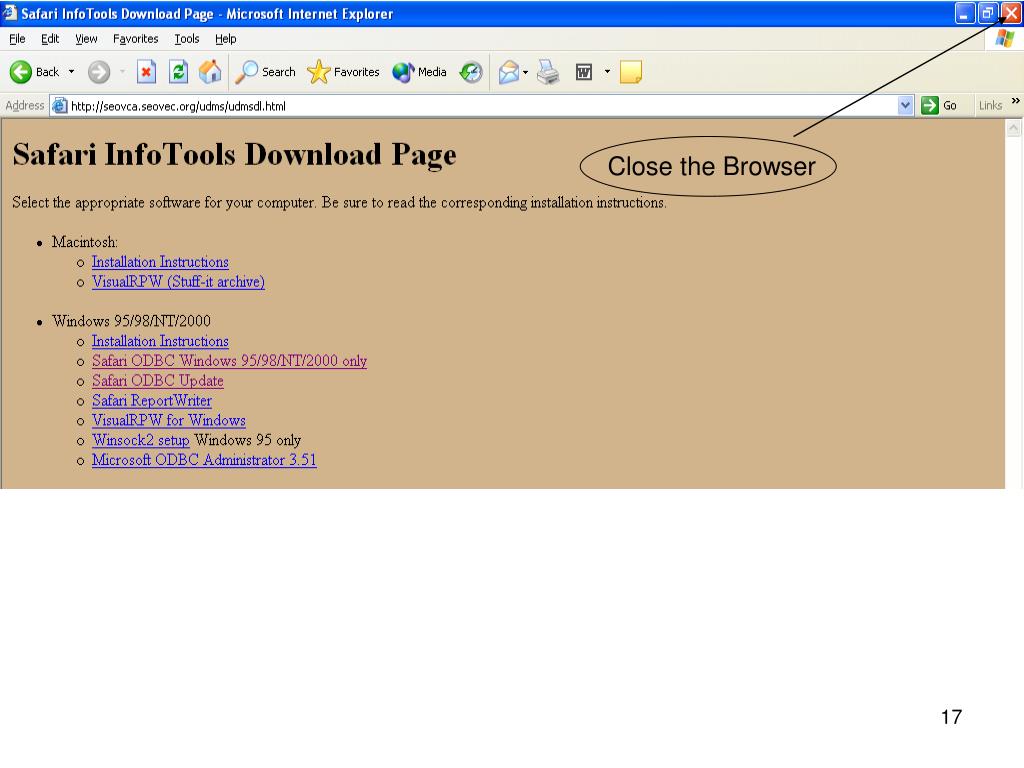1024x768 pixels.
Task: Click the Back arrow button
Action: [35, 72]
